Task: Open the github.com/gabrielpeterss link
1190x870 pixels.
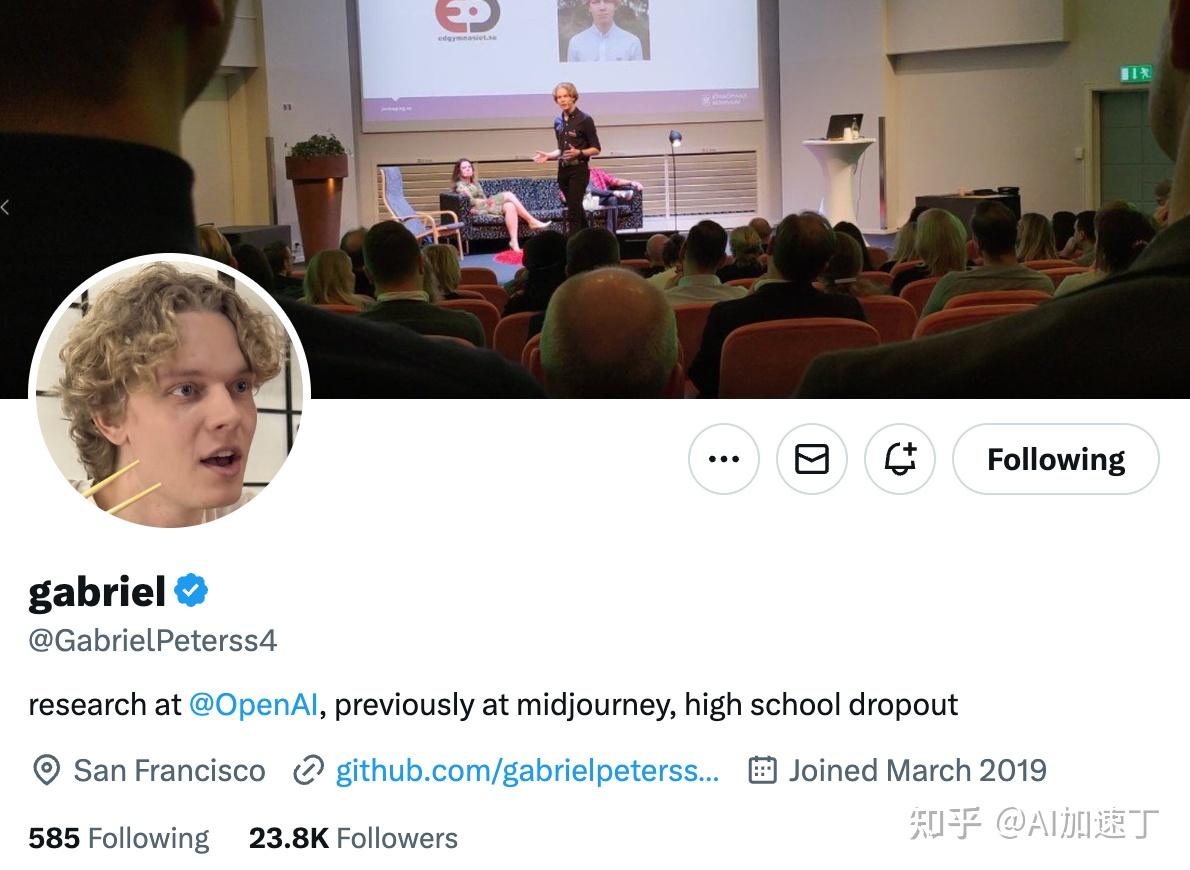Action: tap(527, 770)
